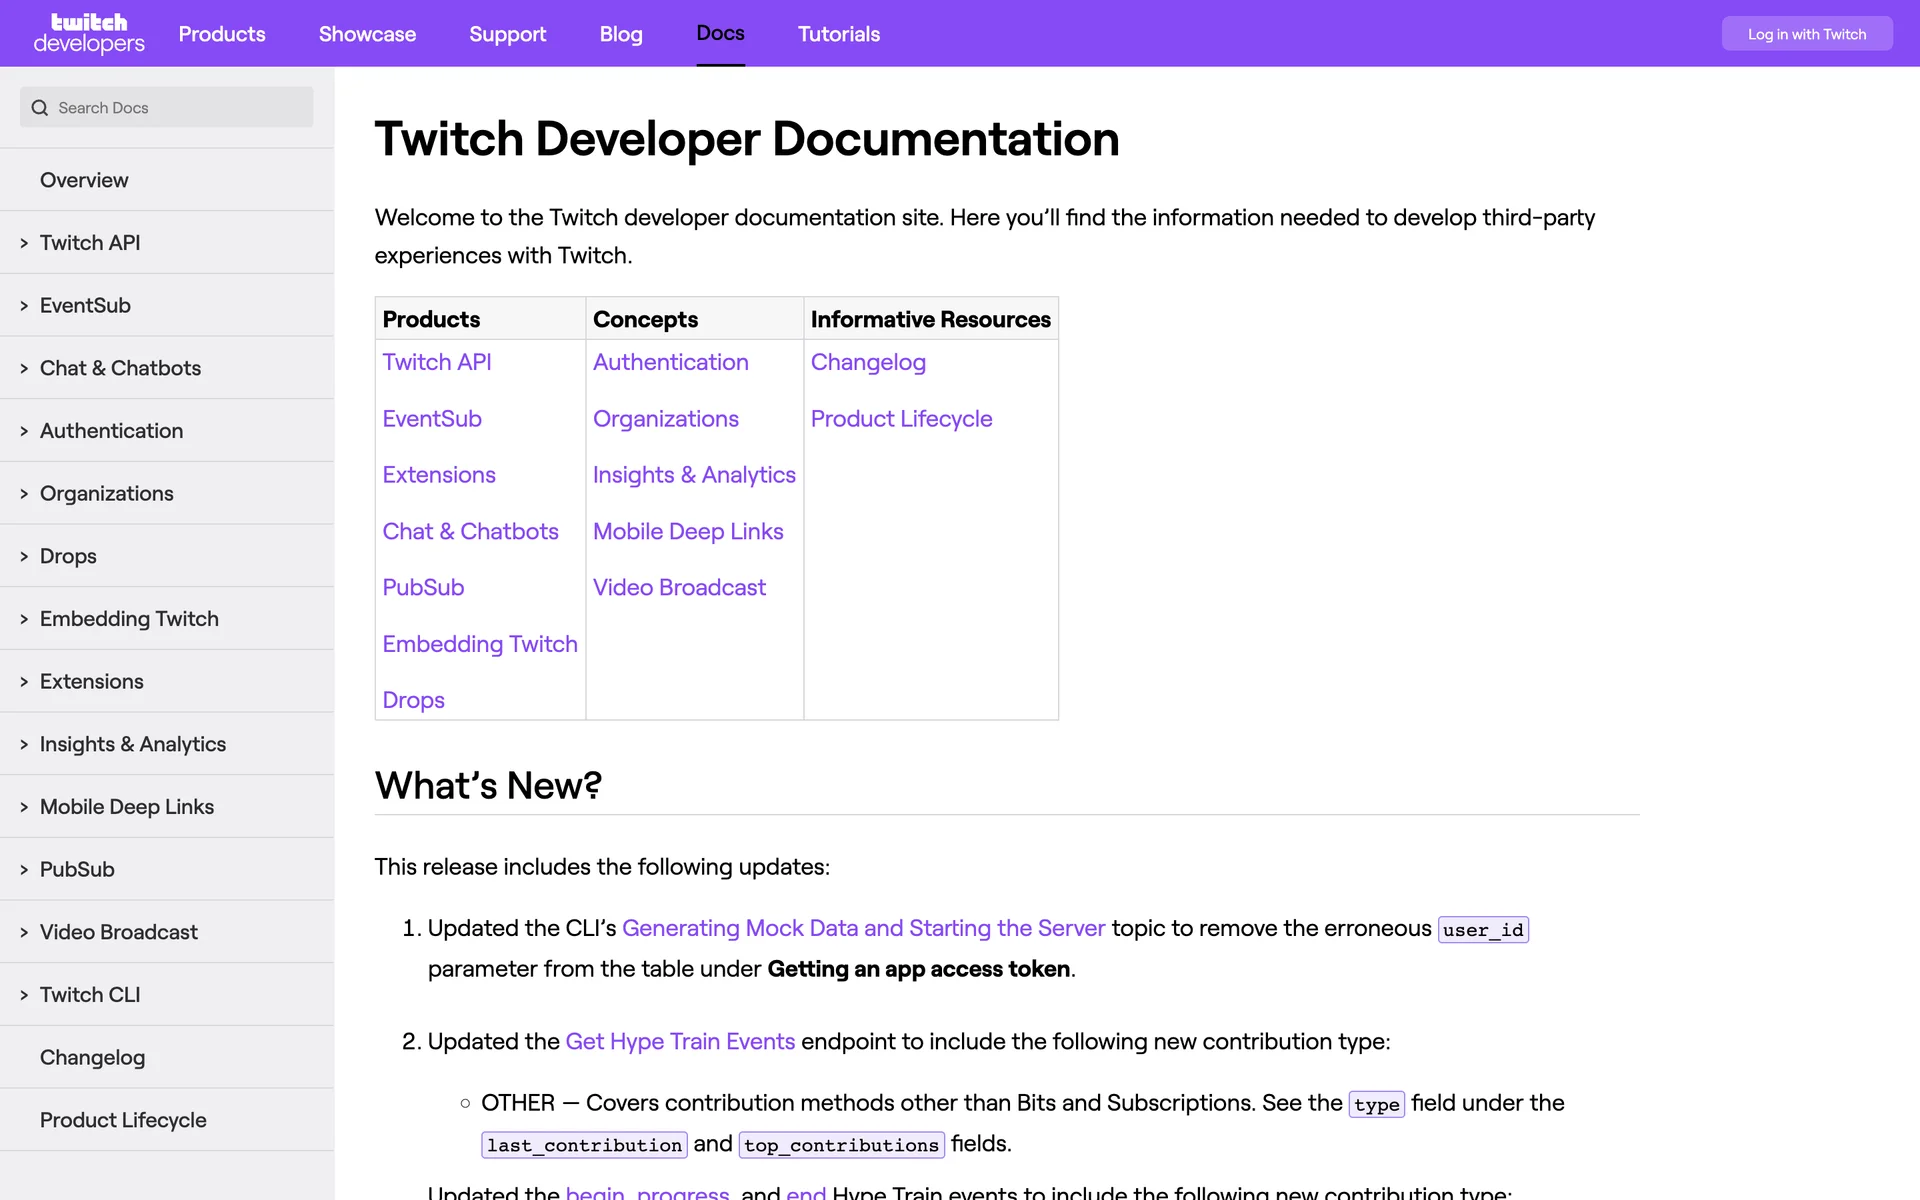The height and width of the screenshot is (1200, 1920).
Task: Expand the Drops sidebar chevron
Action: coord(24,556)
